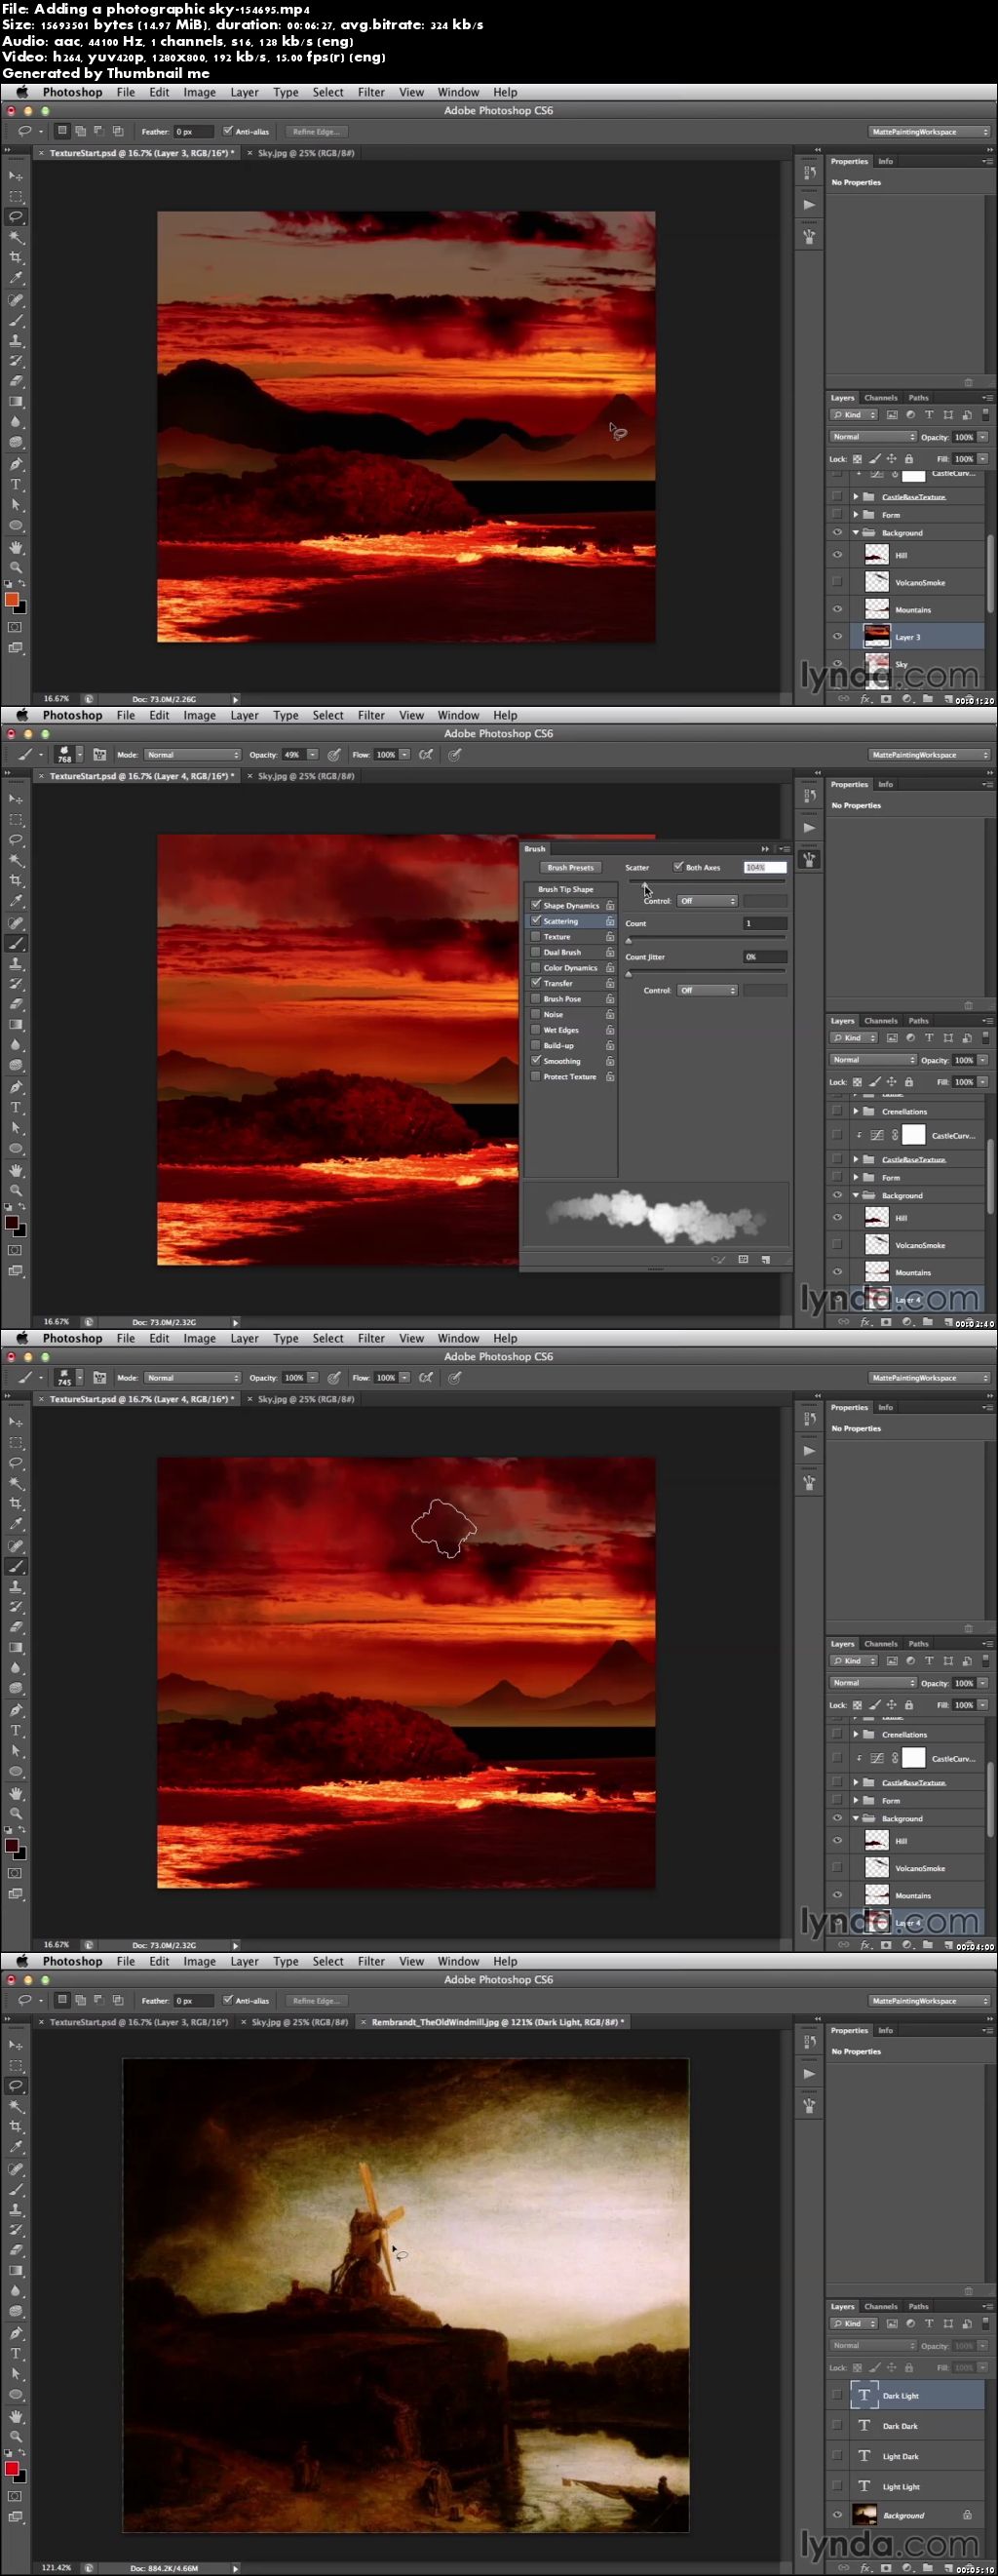998x2576 pixels.
Task: Select Eraser tool in the windmill frame
Action: point(16,2250)
